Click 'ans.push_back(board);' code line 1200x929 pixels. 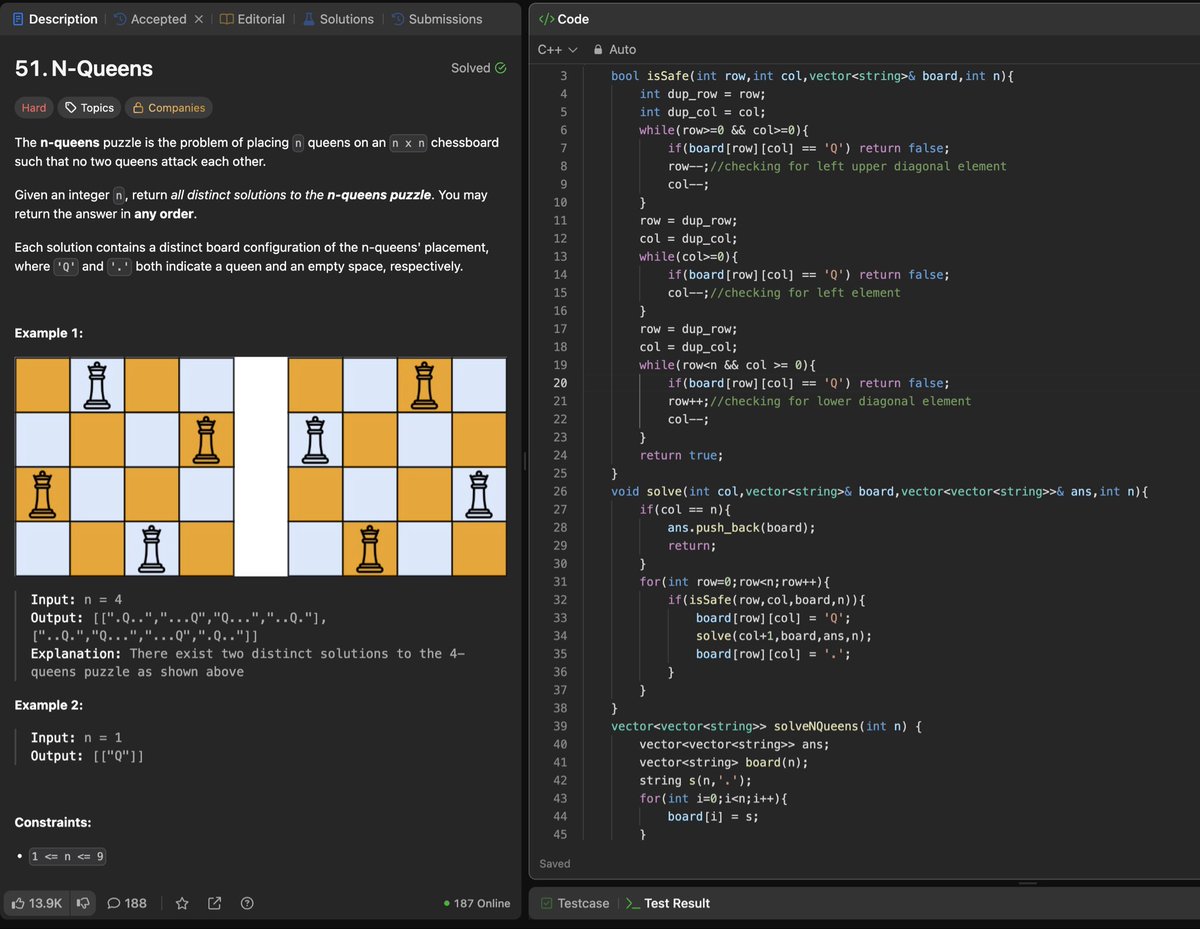pos(742,527)
